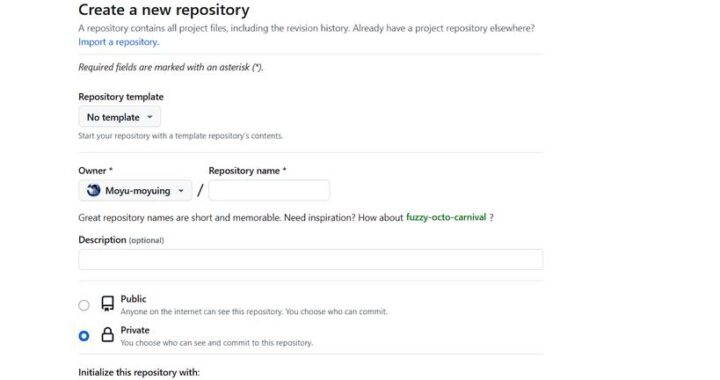Follow the Import a repository link
720x380 pixels.
click(x=118, y=42)
